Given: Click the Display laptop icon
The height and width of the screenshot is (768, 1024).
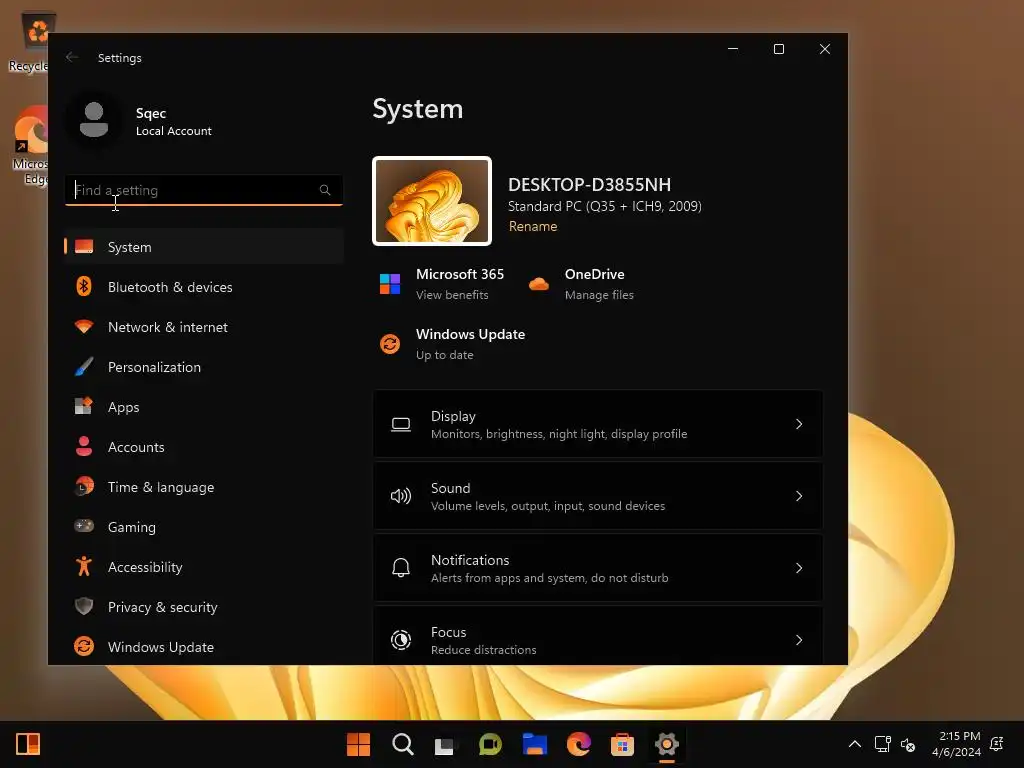Looking at the screenshot, I should pos(401,424).
